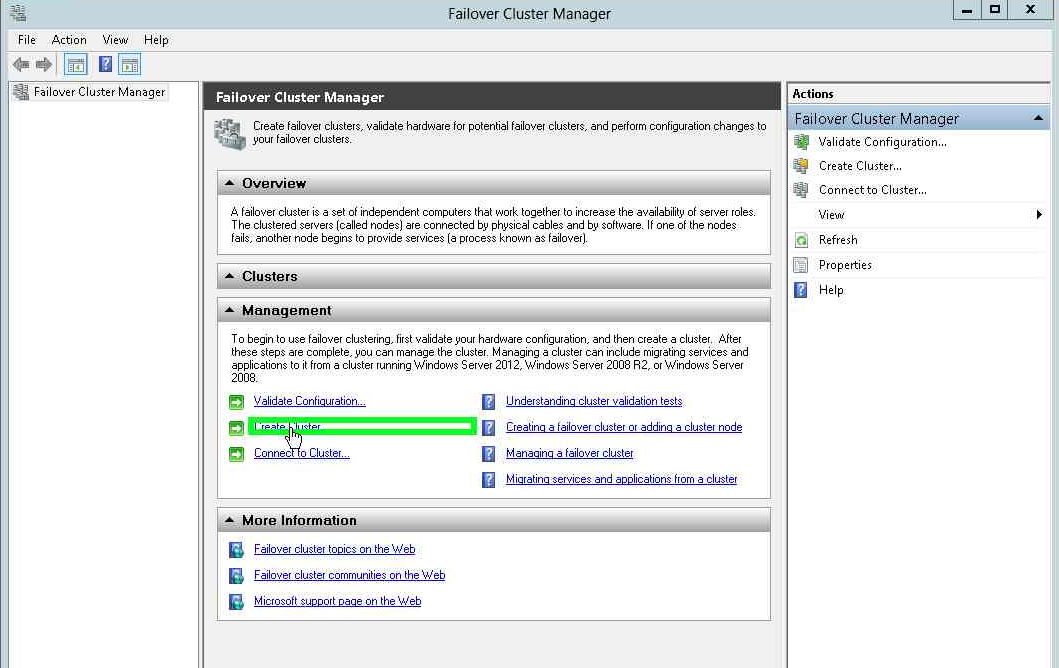1059x668 pixels.
Task: Open Failover cluster topics on the Web
Action: pyautogui.click(x=334, y=549)
